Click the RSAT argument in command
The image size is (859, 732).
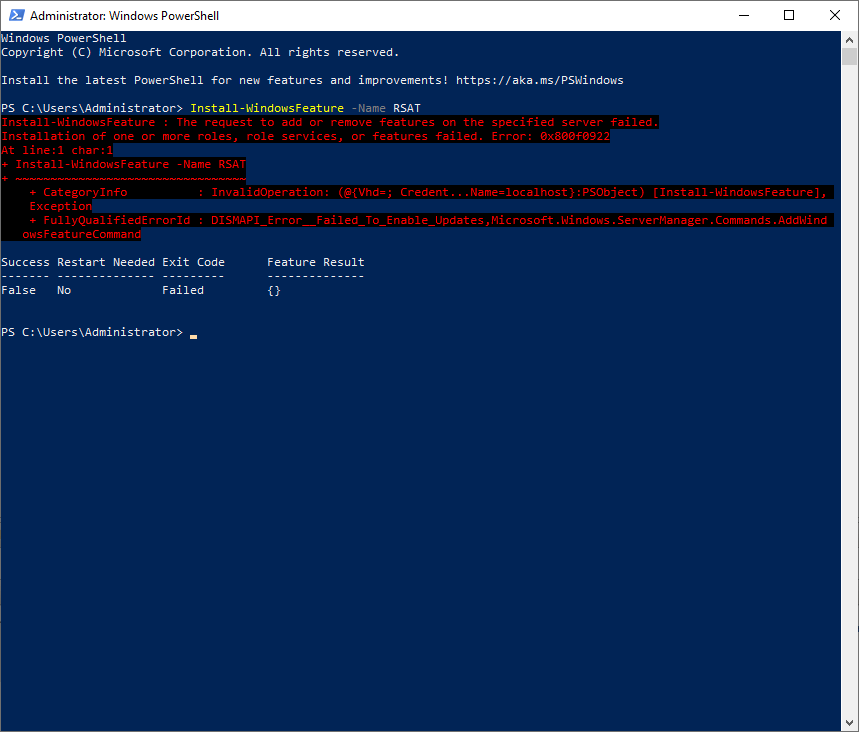[406, 108]
